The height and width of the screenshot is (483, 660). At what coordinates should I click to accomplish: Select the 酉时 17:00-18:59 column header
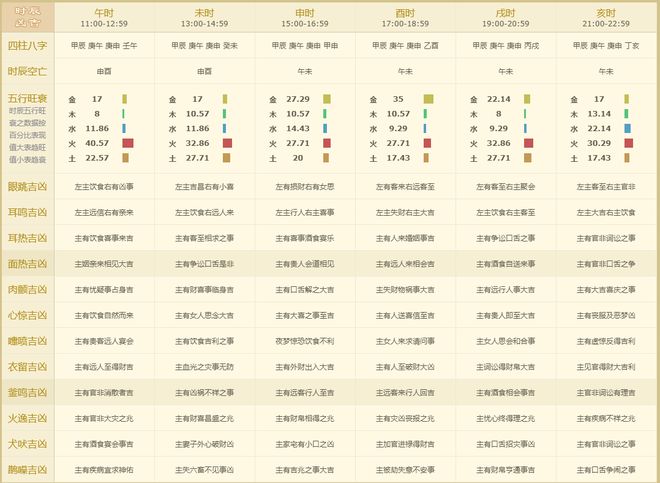point(405,18)
